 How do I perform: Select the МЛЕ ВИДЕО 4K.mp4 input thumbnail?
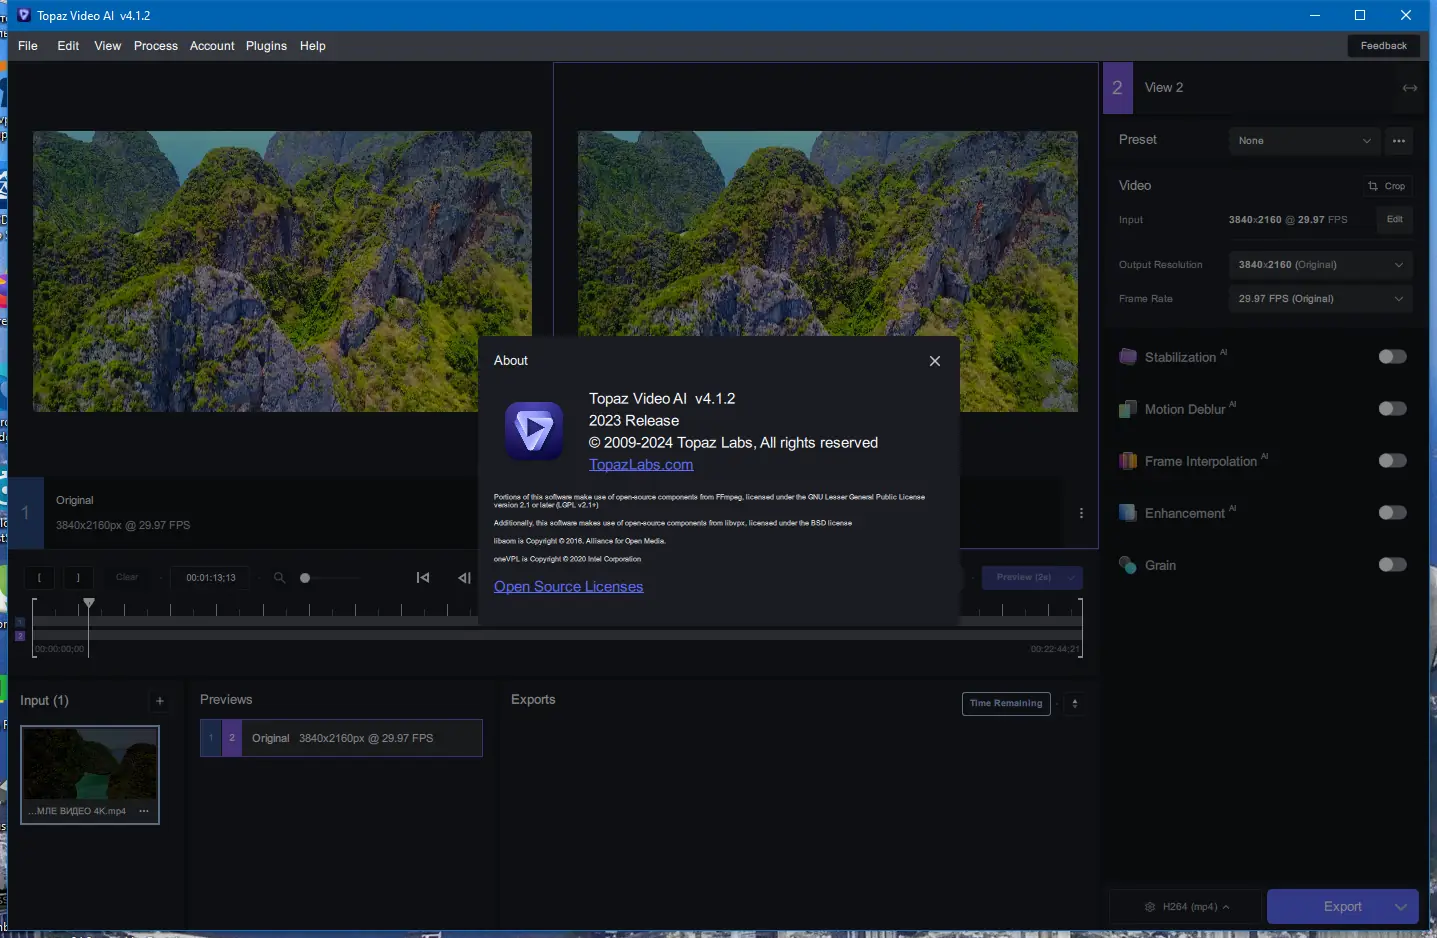(90, 775)
